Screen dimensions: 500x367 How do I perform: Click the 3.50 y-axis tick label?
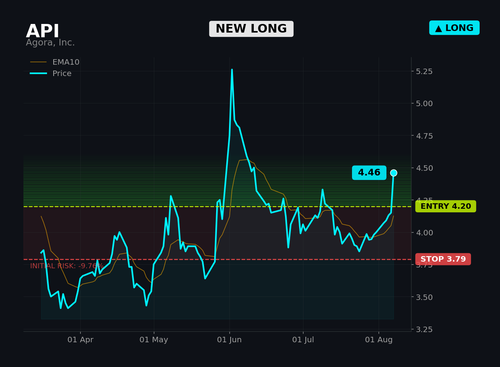(x=424, y=297)
